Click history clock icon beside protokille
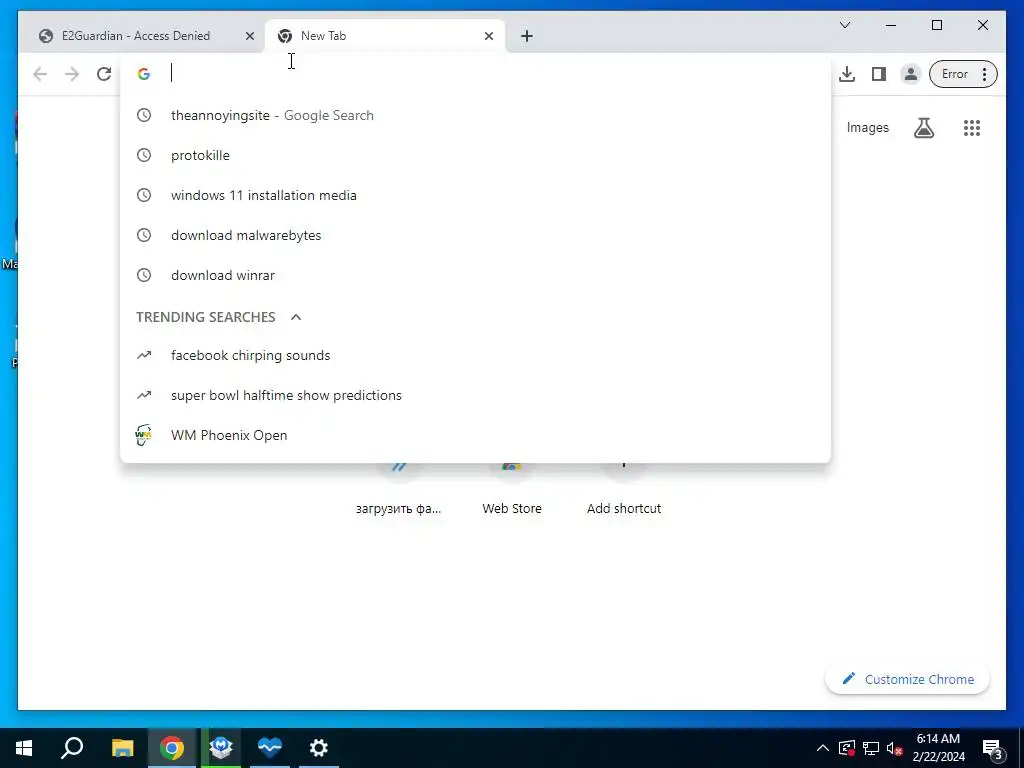The image size is (1024, 768). click(144, 155)
